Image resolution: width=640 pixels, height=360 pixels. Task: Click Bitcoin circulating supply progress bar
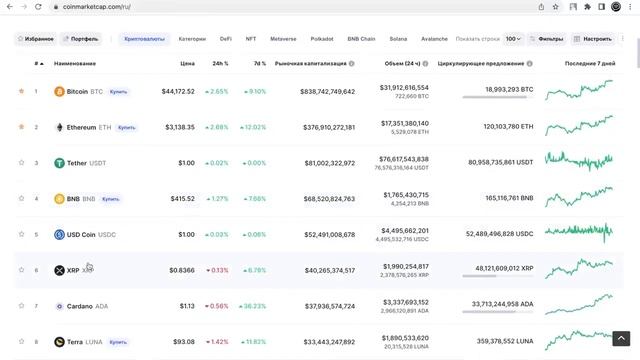click(x=498, y=97)
